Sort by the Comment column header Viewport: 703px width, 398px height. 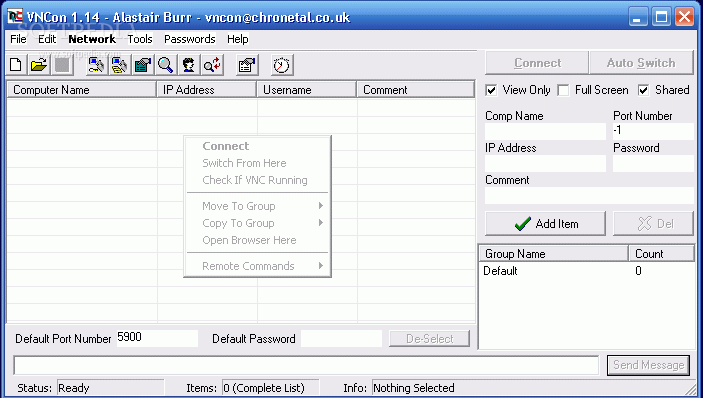[x=416, y=90]
